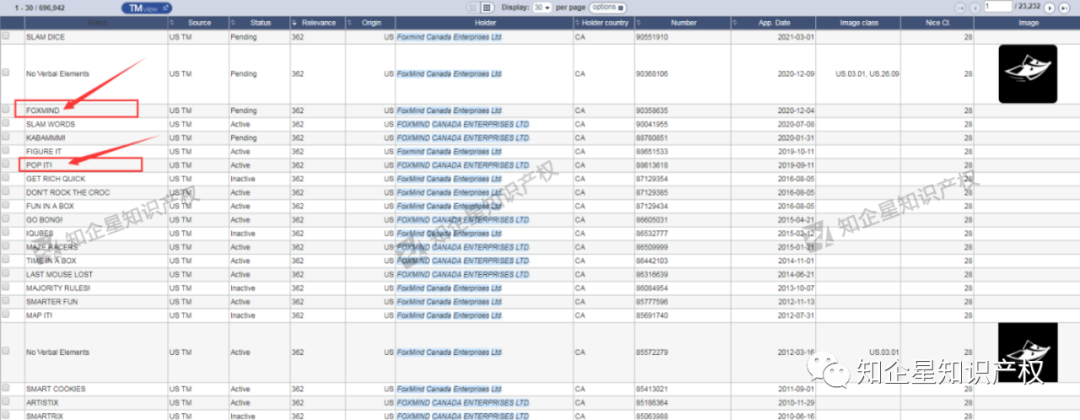Sort by the Number column

(x=683, y=23)
